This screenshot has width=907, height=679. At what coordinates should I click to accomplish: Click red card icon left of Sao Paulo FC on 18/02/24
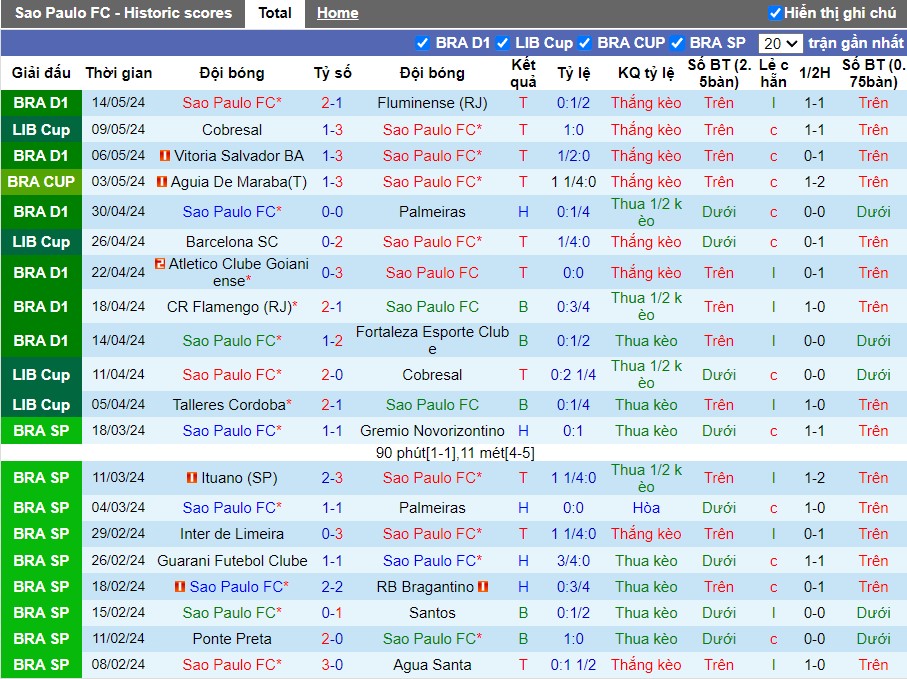coord(180,586)
